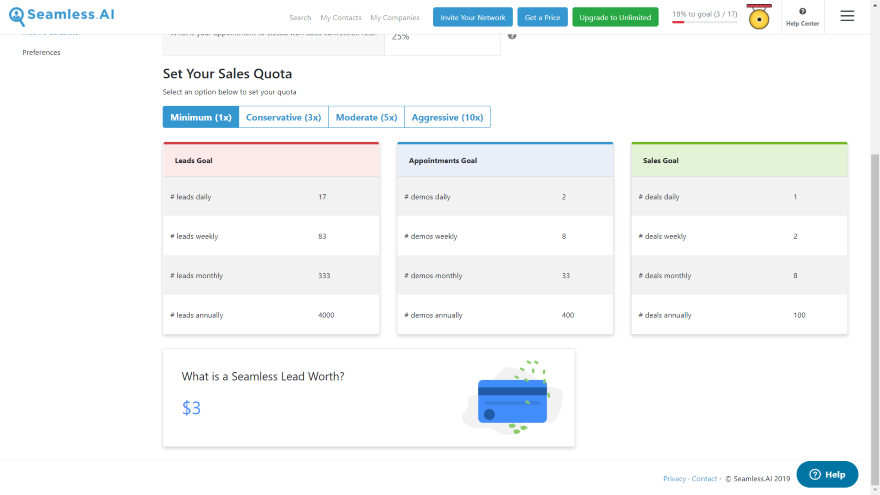This screenshot has width=880, height=495.
Task: Open the Privacy footer link
Action: pyautogui.click(x=674, y=479)
